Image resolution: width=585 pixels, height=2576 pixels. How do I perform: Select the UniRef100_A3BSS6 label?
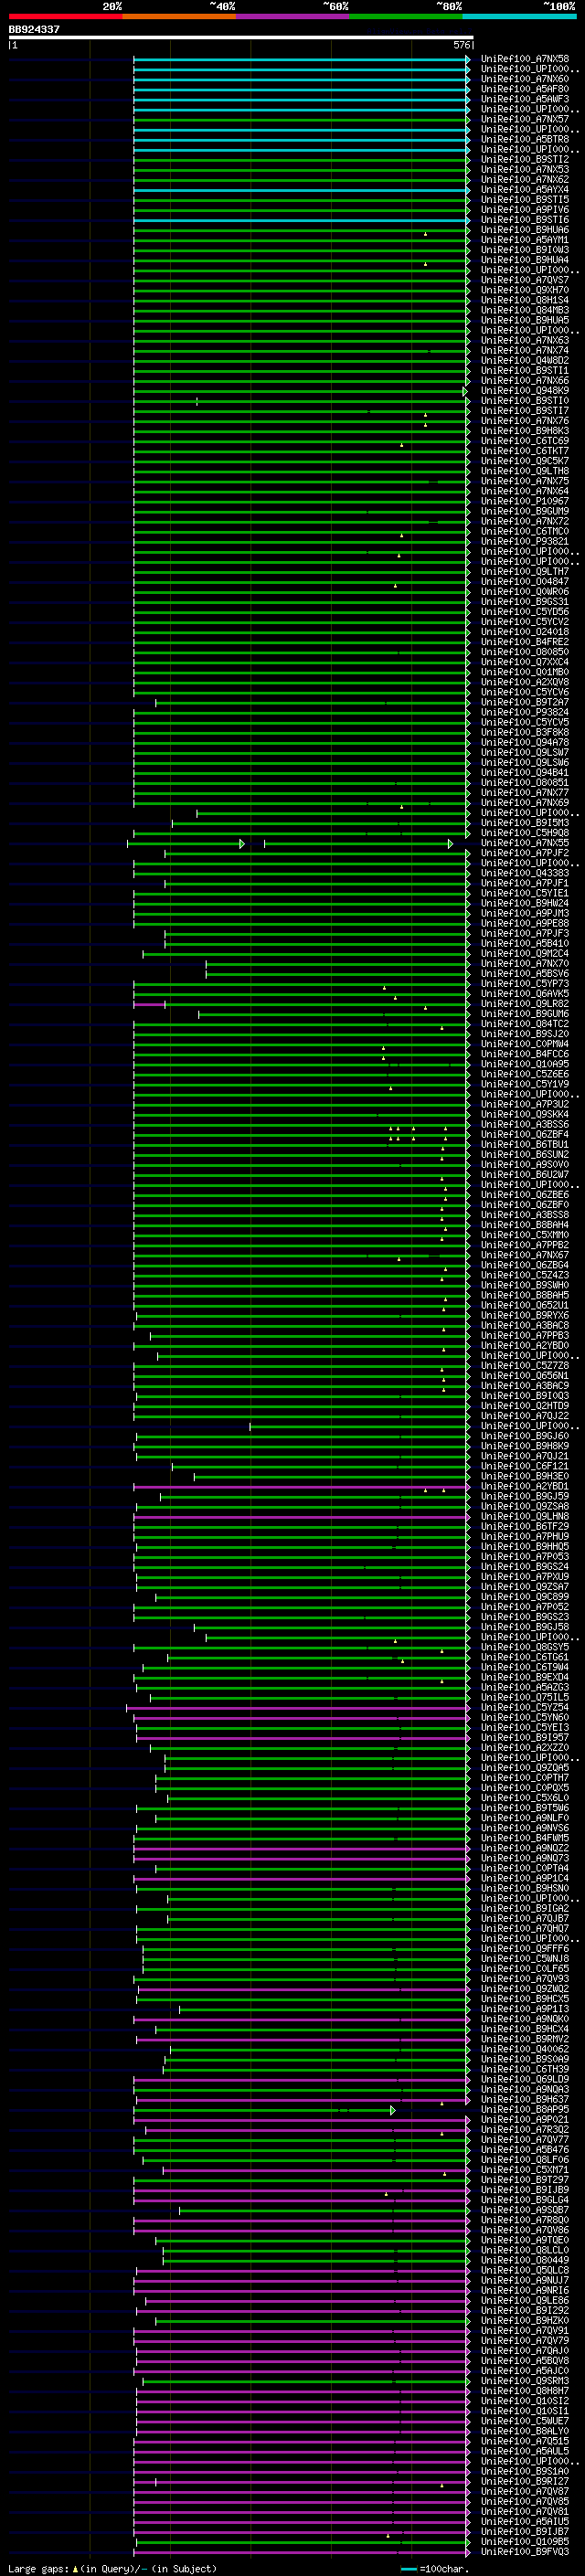click(x=525, y=1124)
